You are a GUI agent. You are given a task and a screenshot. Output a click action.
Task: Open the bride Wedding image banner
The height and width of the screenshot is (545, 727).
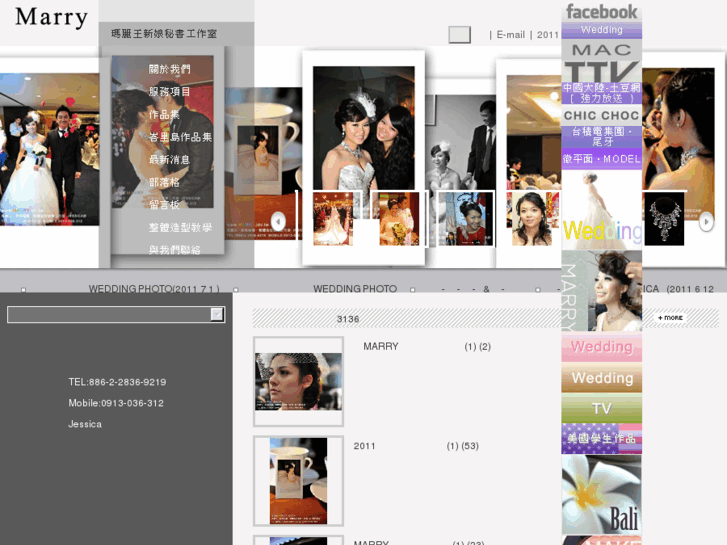602,210
